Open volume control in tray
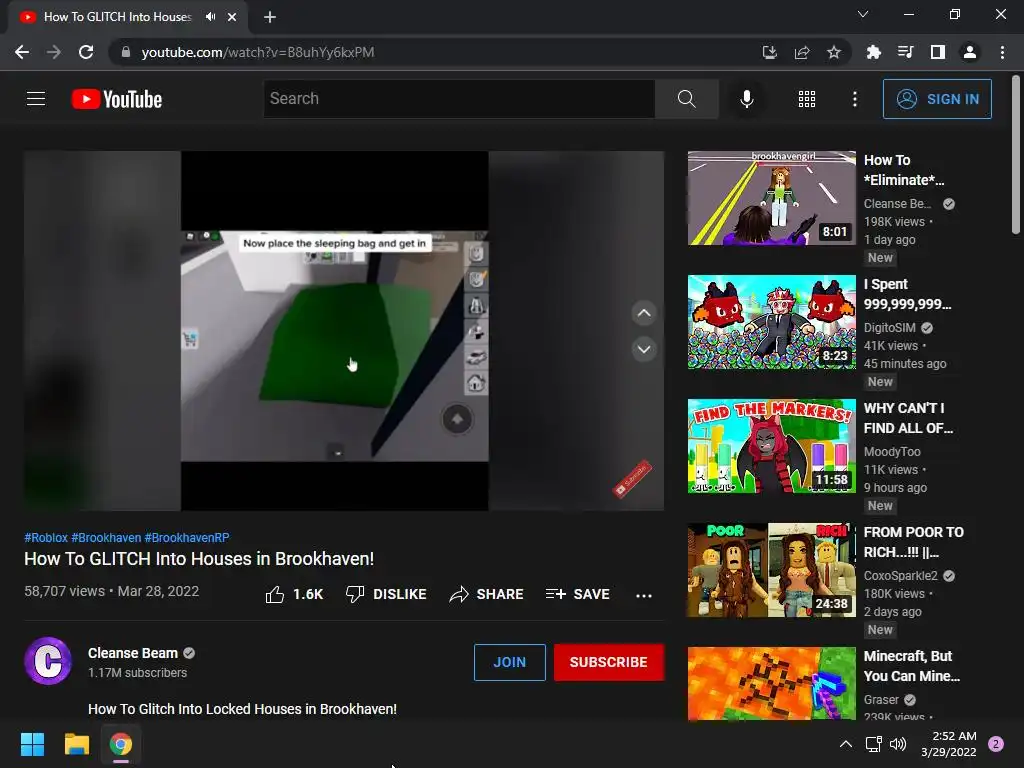This screenshot has height=768, width=1024. (x=898, y=744)
